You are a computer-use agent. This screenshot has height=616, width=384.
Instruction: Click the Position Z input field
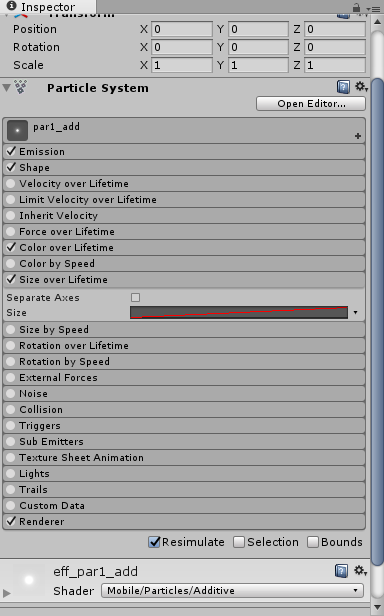pos(335,29)
